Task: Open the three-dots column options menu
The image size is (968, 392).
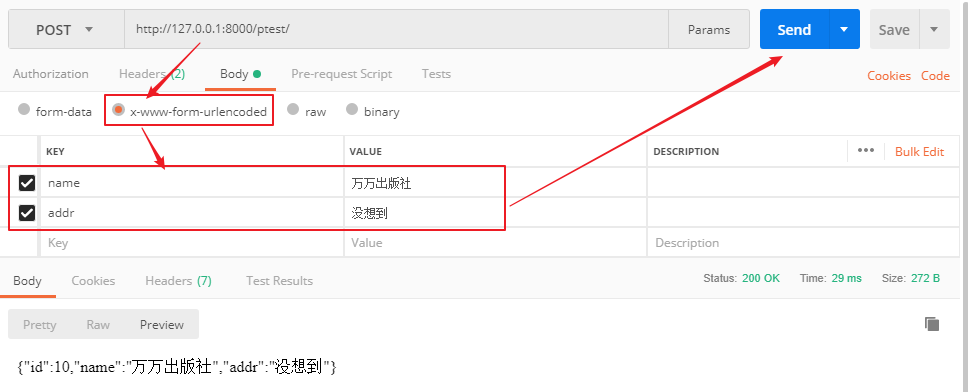Action: (x=866, y=151)
